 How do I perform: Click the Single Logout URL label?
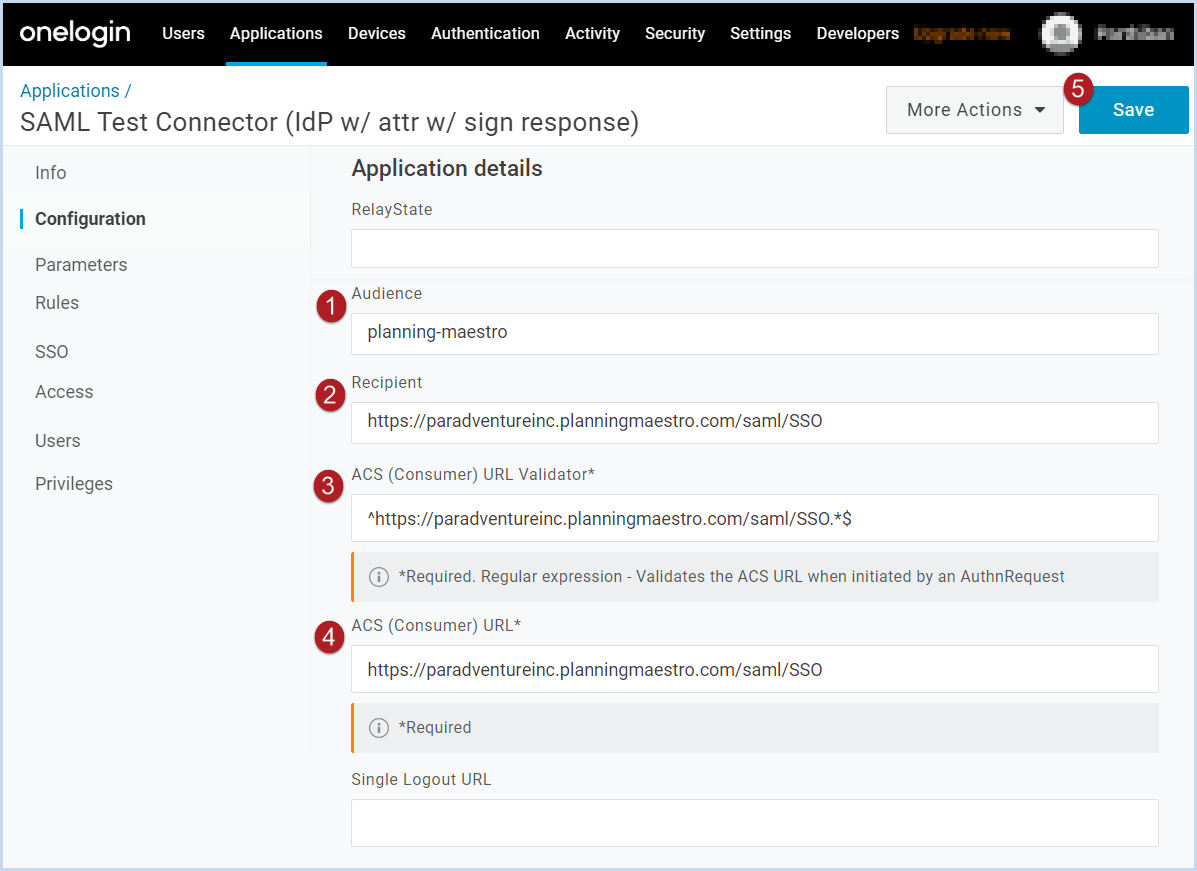[421, 779]
